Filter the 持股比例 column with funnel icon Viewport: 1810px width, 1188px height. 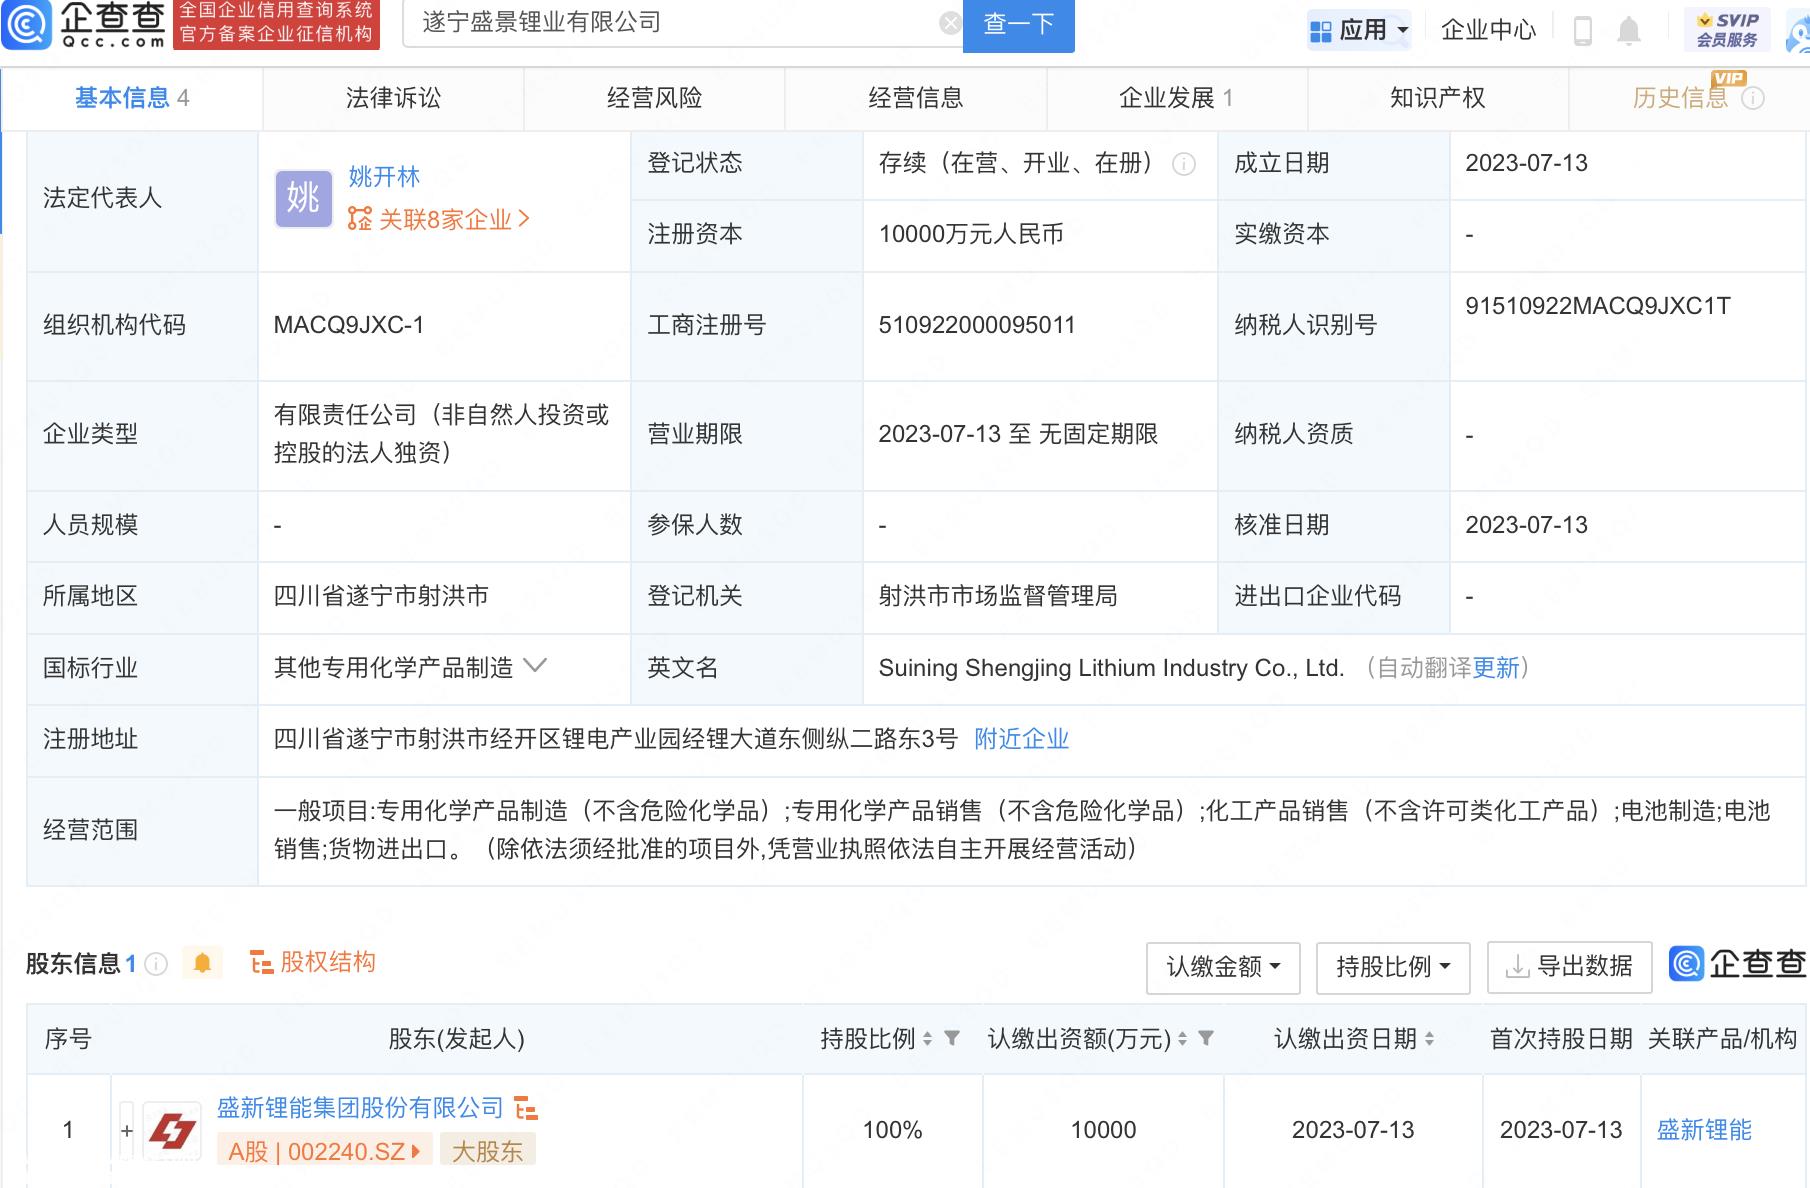pyautogui.click(x=952, y=1038)
